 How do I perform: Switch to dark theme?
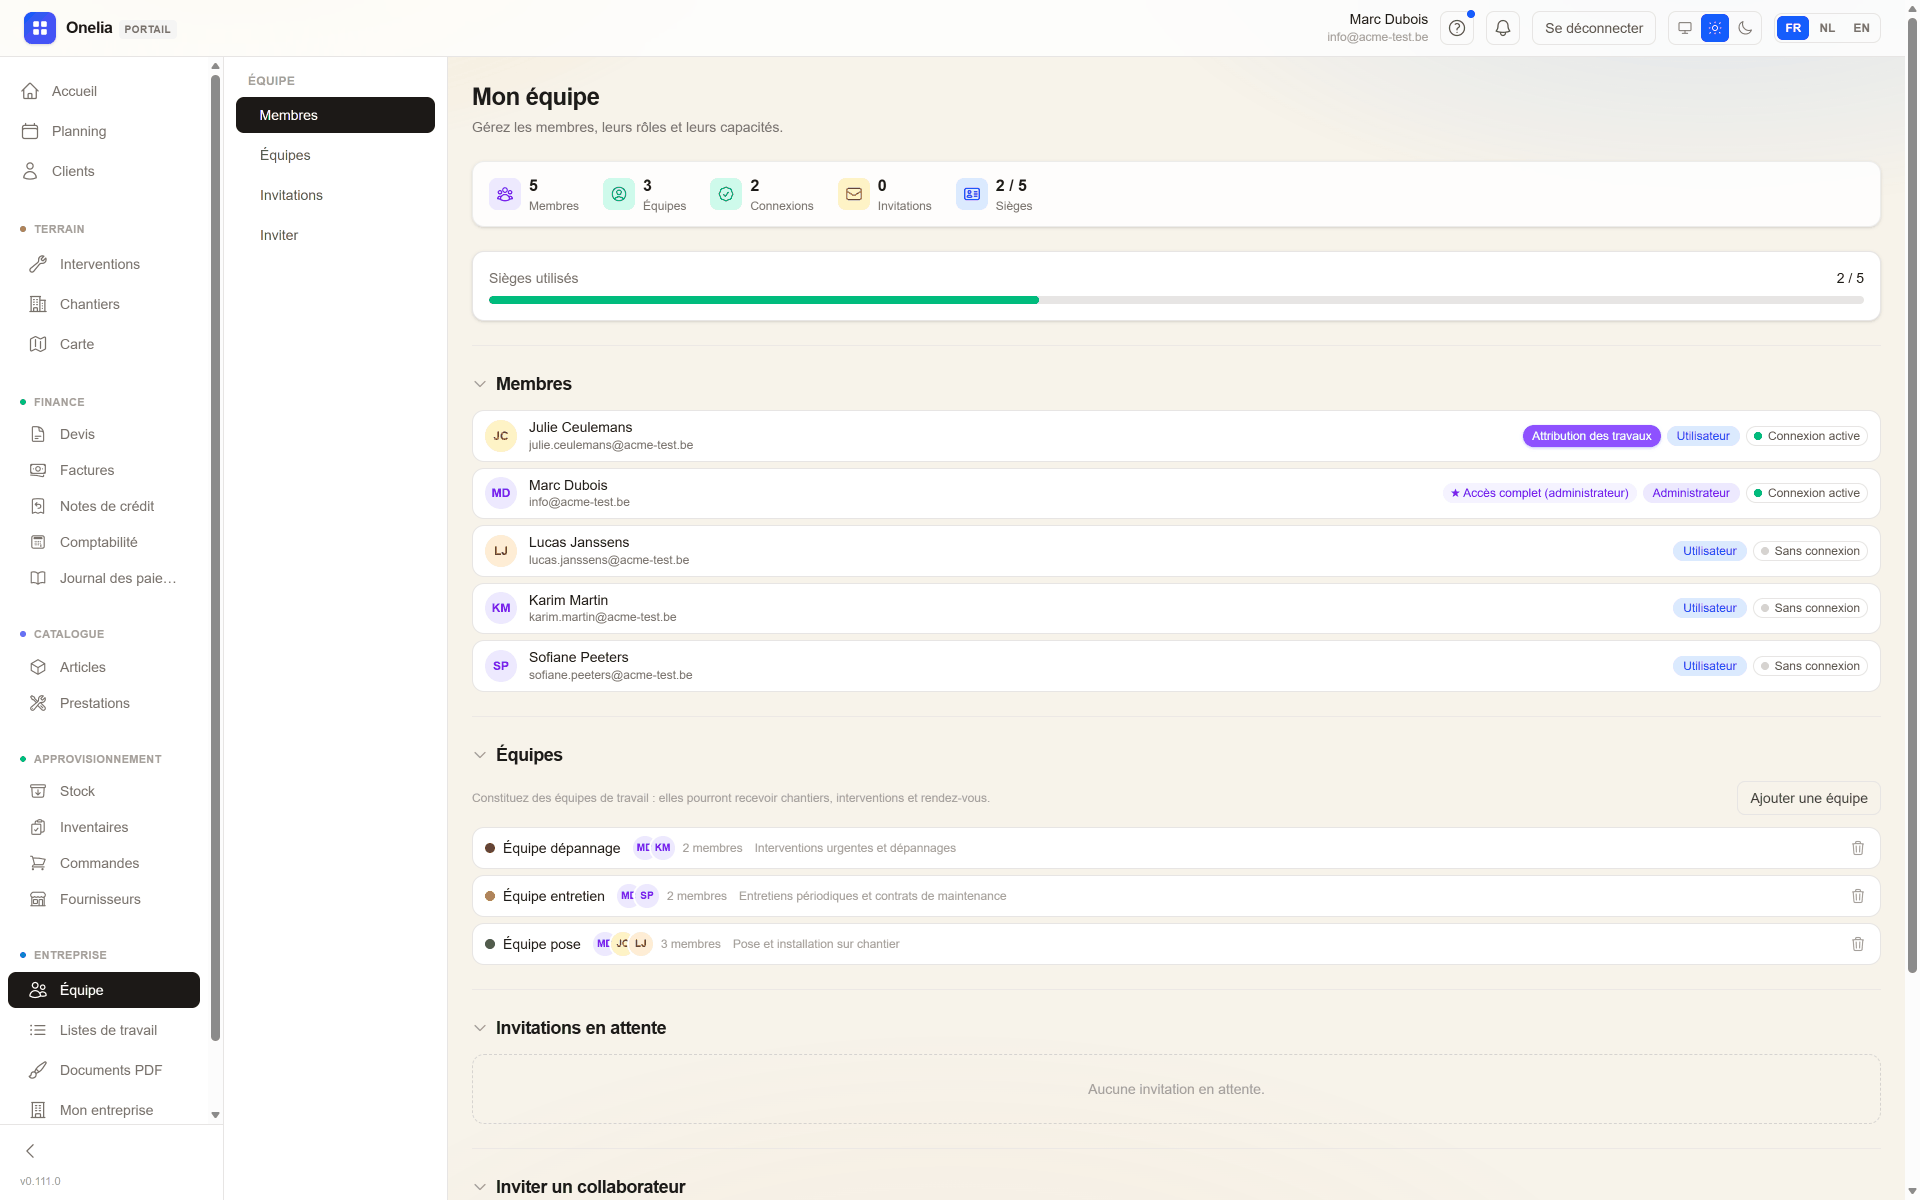(x=1745, y=28)
